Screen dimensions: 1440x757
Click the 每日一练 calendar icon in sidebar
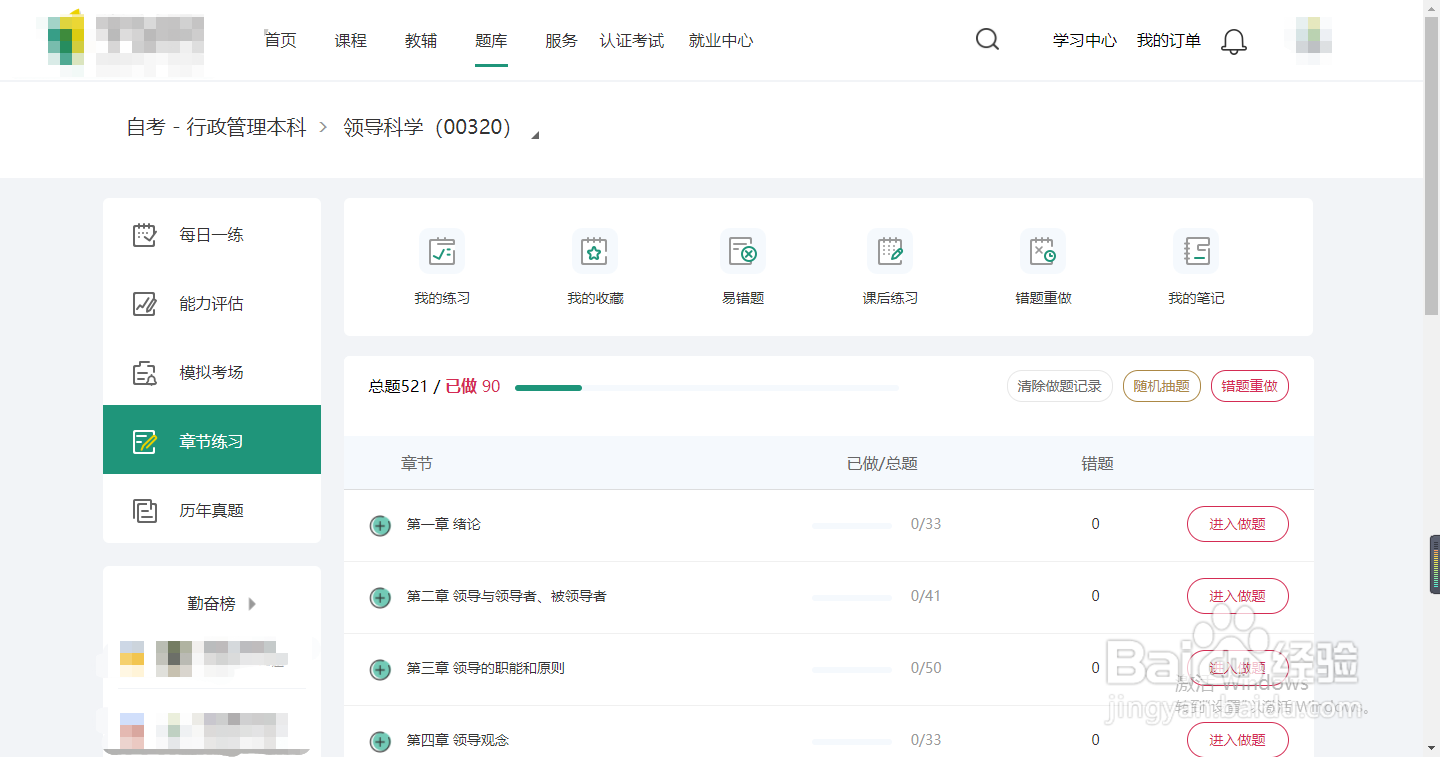pos(145,235)
